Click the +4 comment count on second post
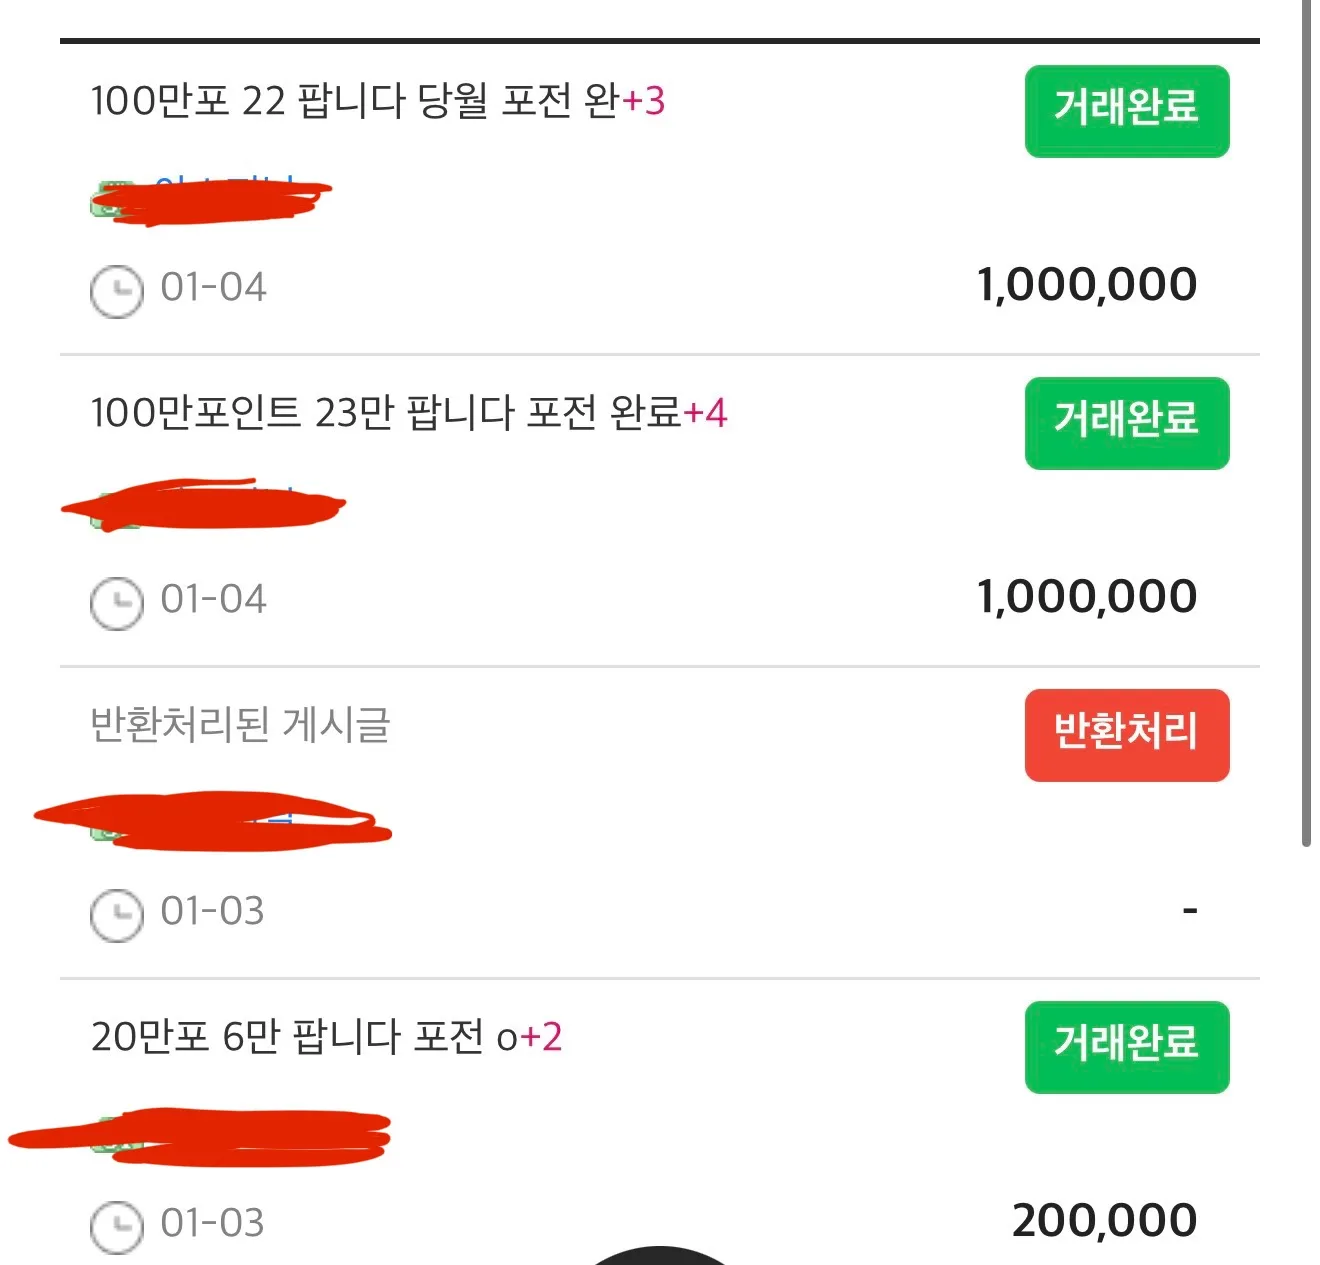This screenshot has width=1320, height=1265. click(705, 413)
